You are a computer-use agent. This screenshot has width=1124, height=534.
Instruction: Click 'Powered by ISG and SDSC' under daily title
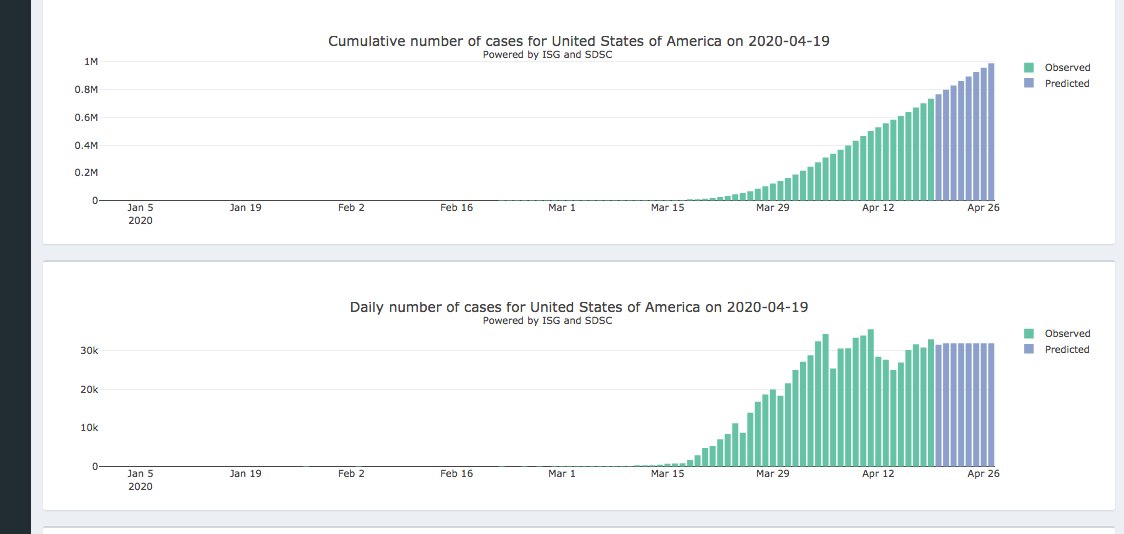[x=547, y=321]
